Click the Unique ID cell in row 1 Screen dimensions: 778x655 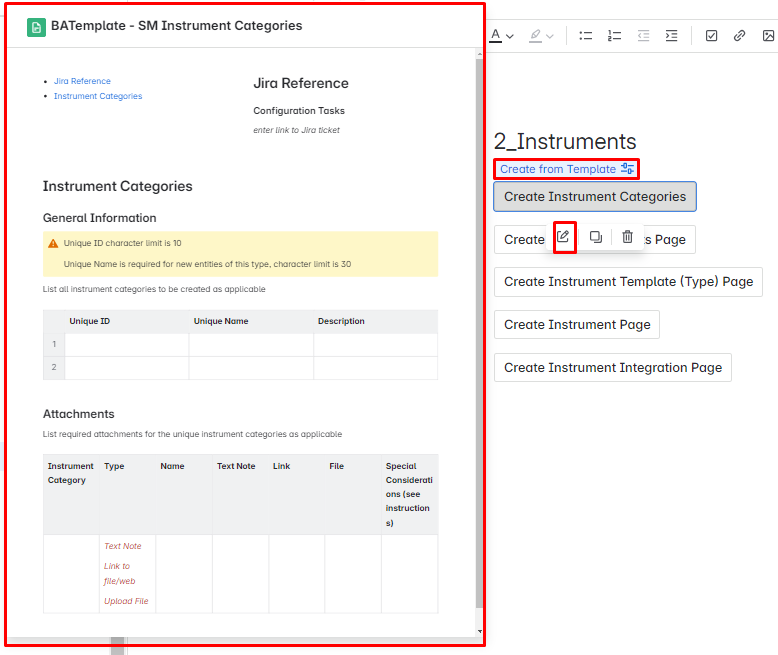[x=127, y=344]
